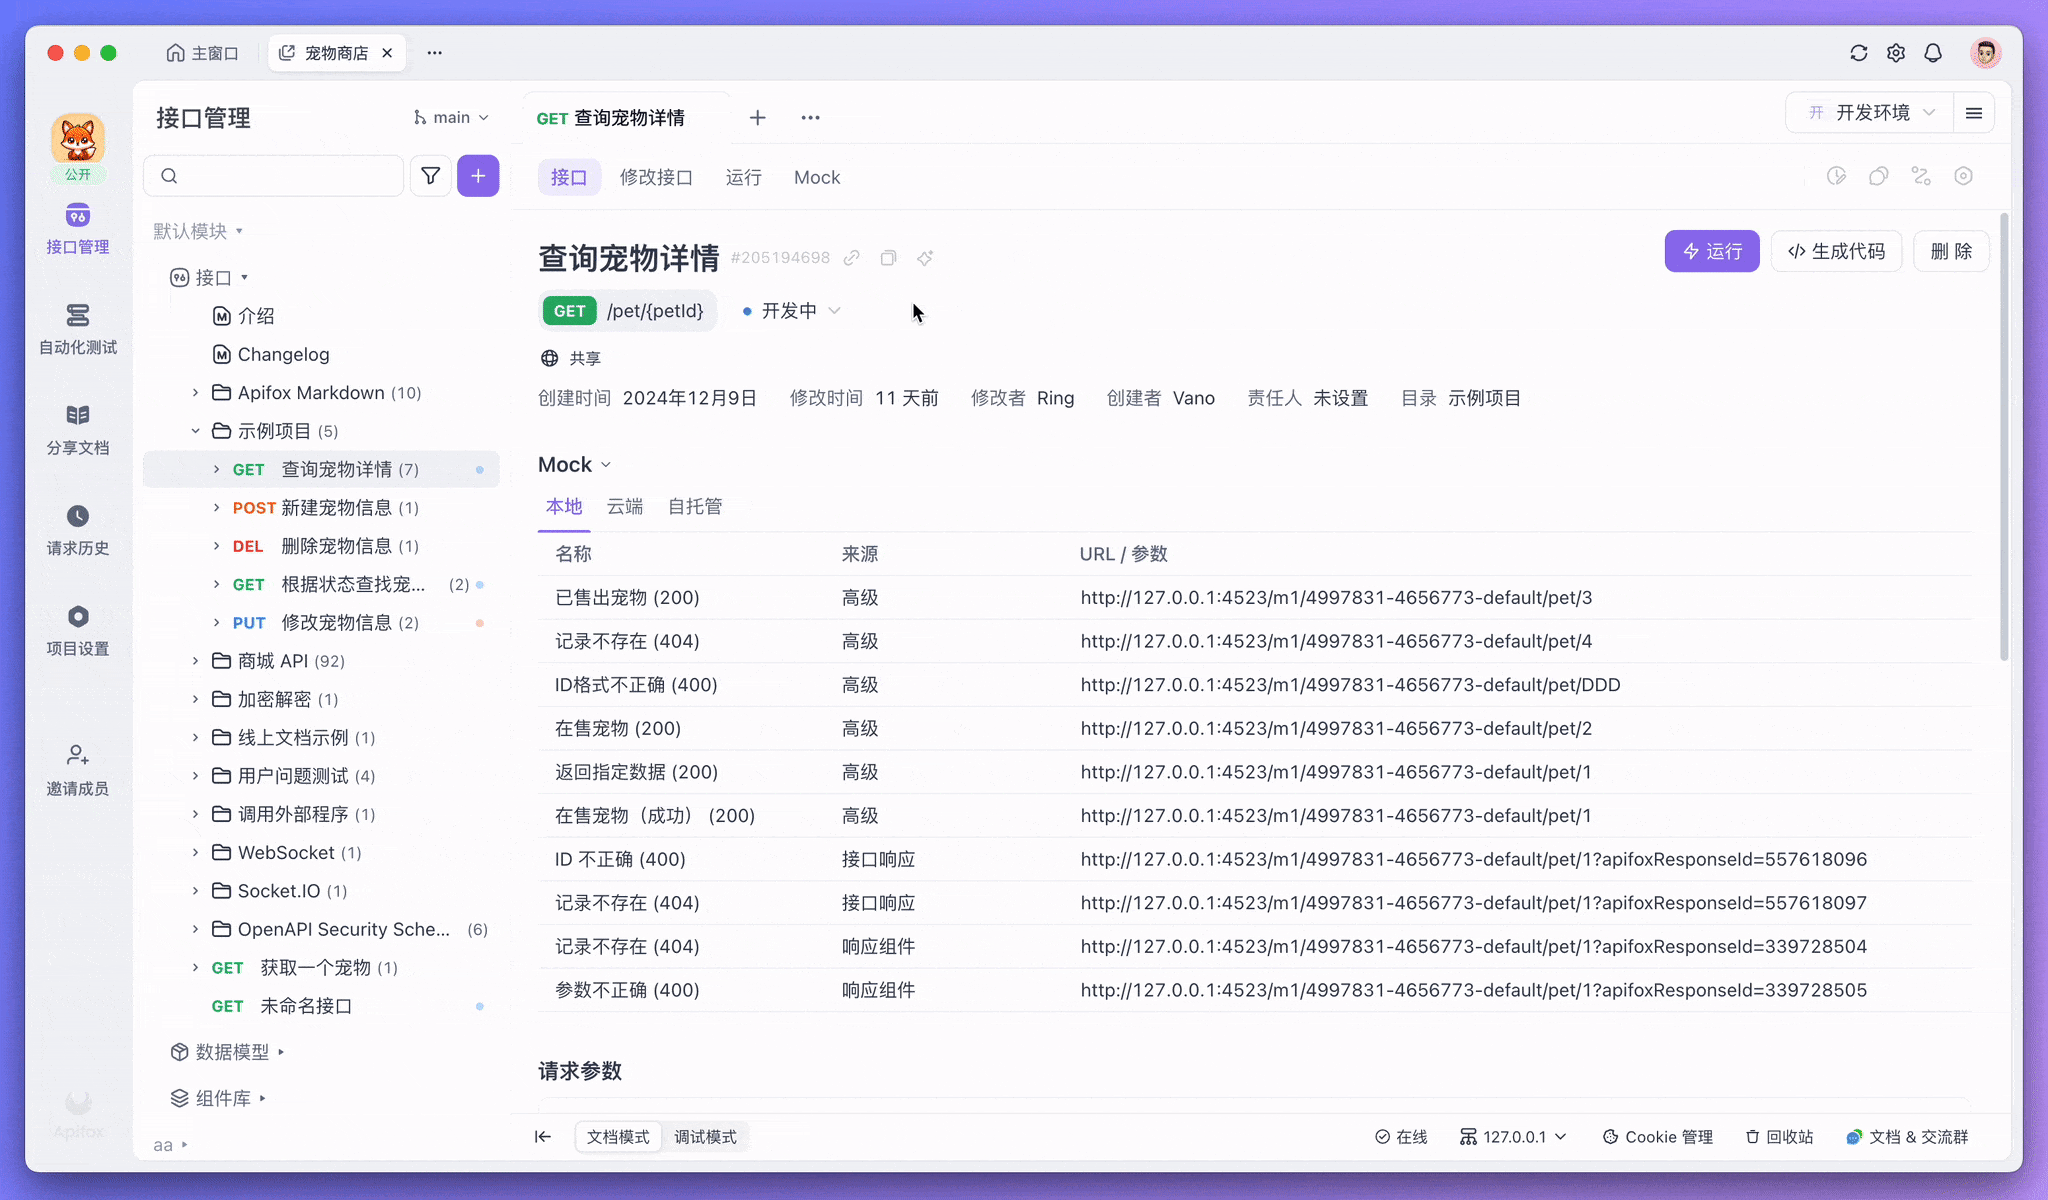Screen dimensions: 2048x1200
Task: Click the second icon in top-right toolbar row
Action: point(1878,176)
